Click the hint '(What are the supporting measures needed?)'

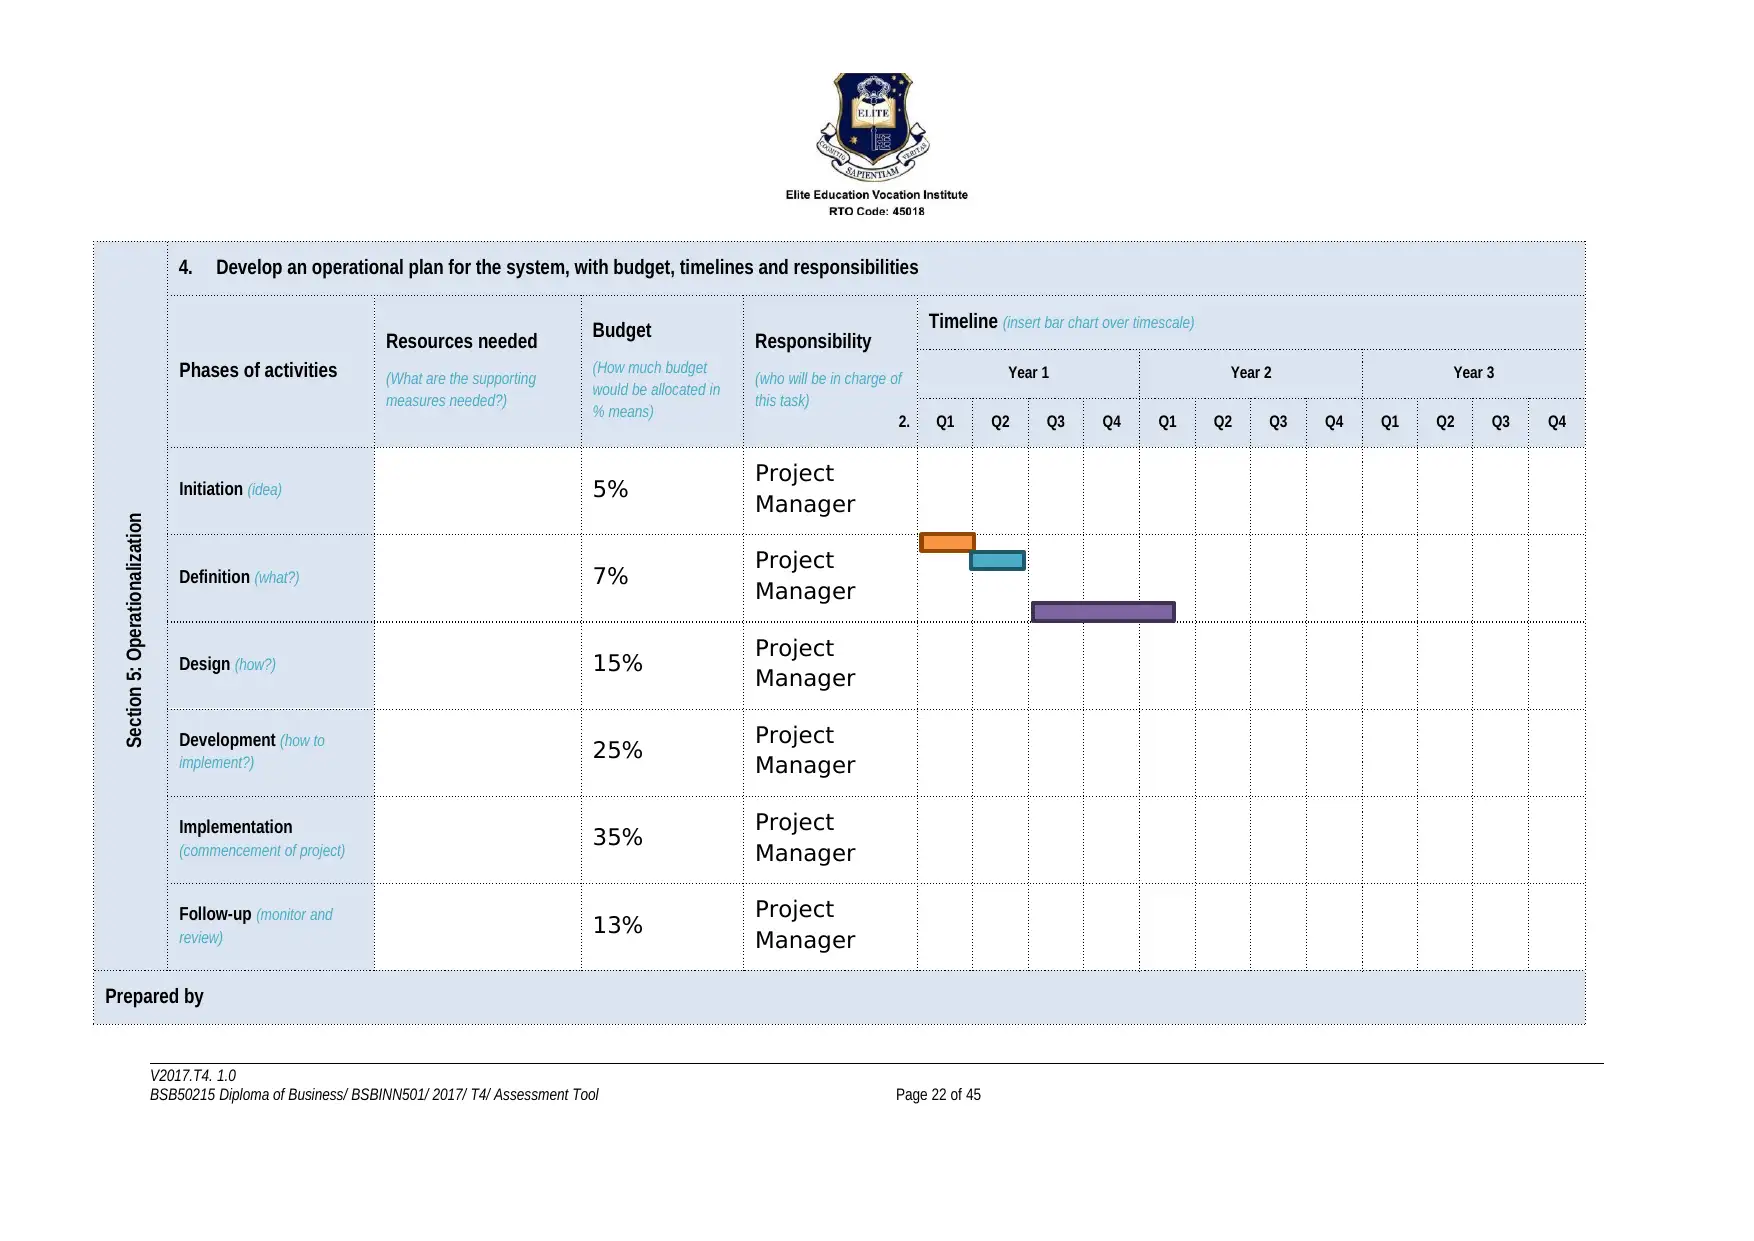[x=461, y=390]
